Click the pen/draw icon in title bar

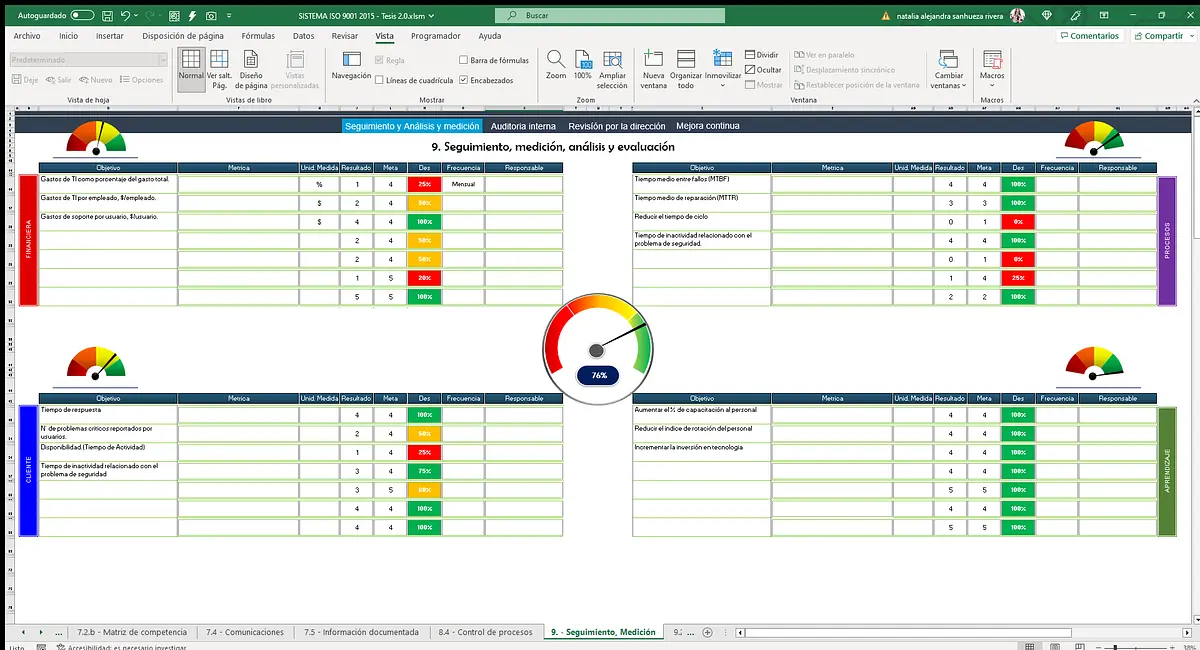[x=1075, y=16]
